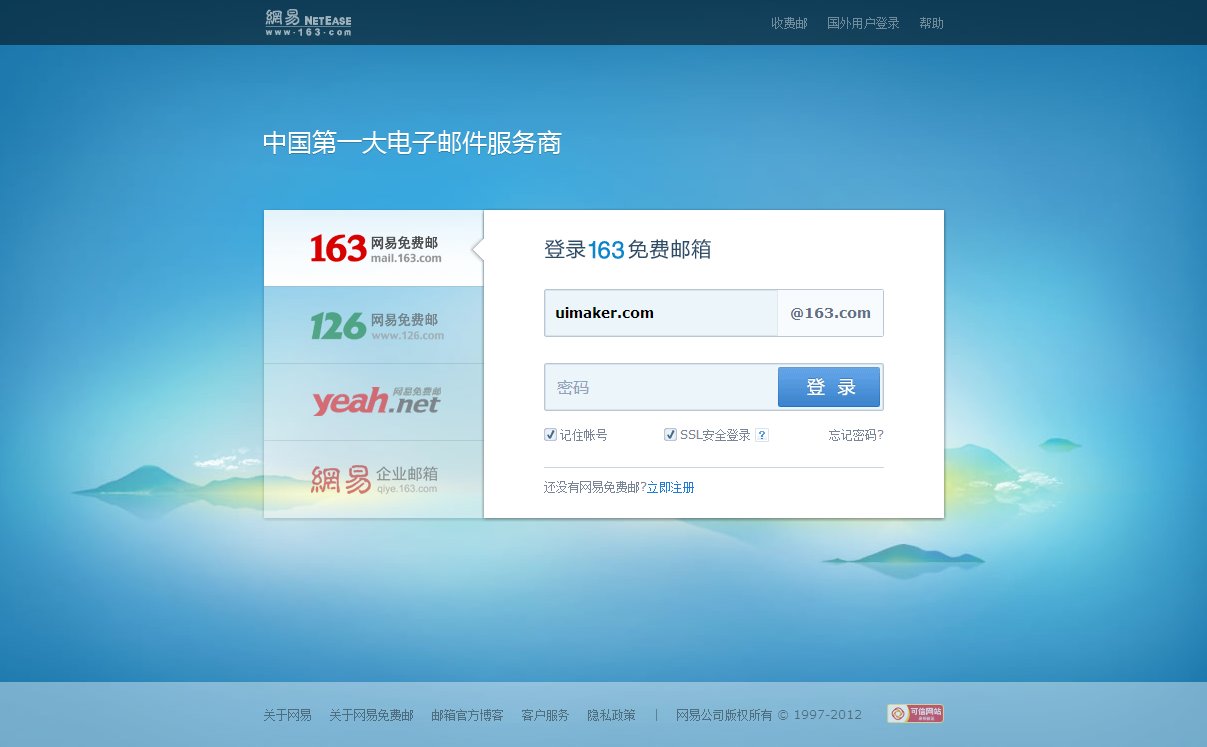Click the SSL login help question mark
Screen dimensions: 1207x747
coord(762,435)
